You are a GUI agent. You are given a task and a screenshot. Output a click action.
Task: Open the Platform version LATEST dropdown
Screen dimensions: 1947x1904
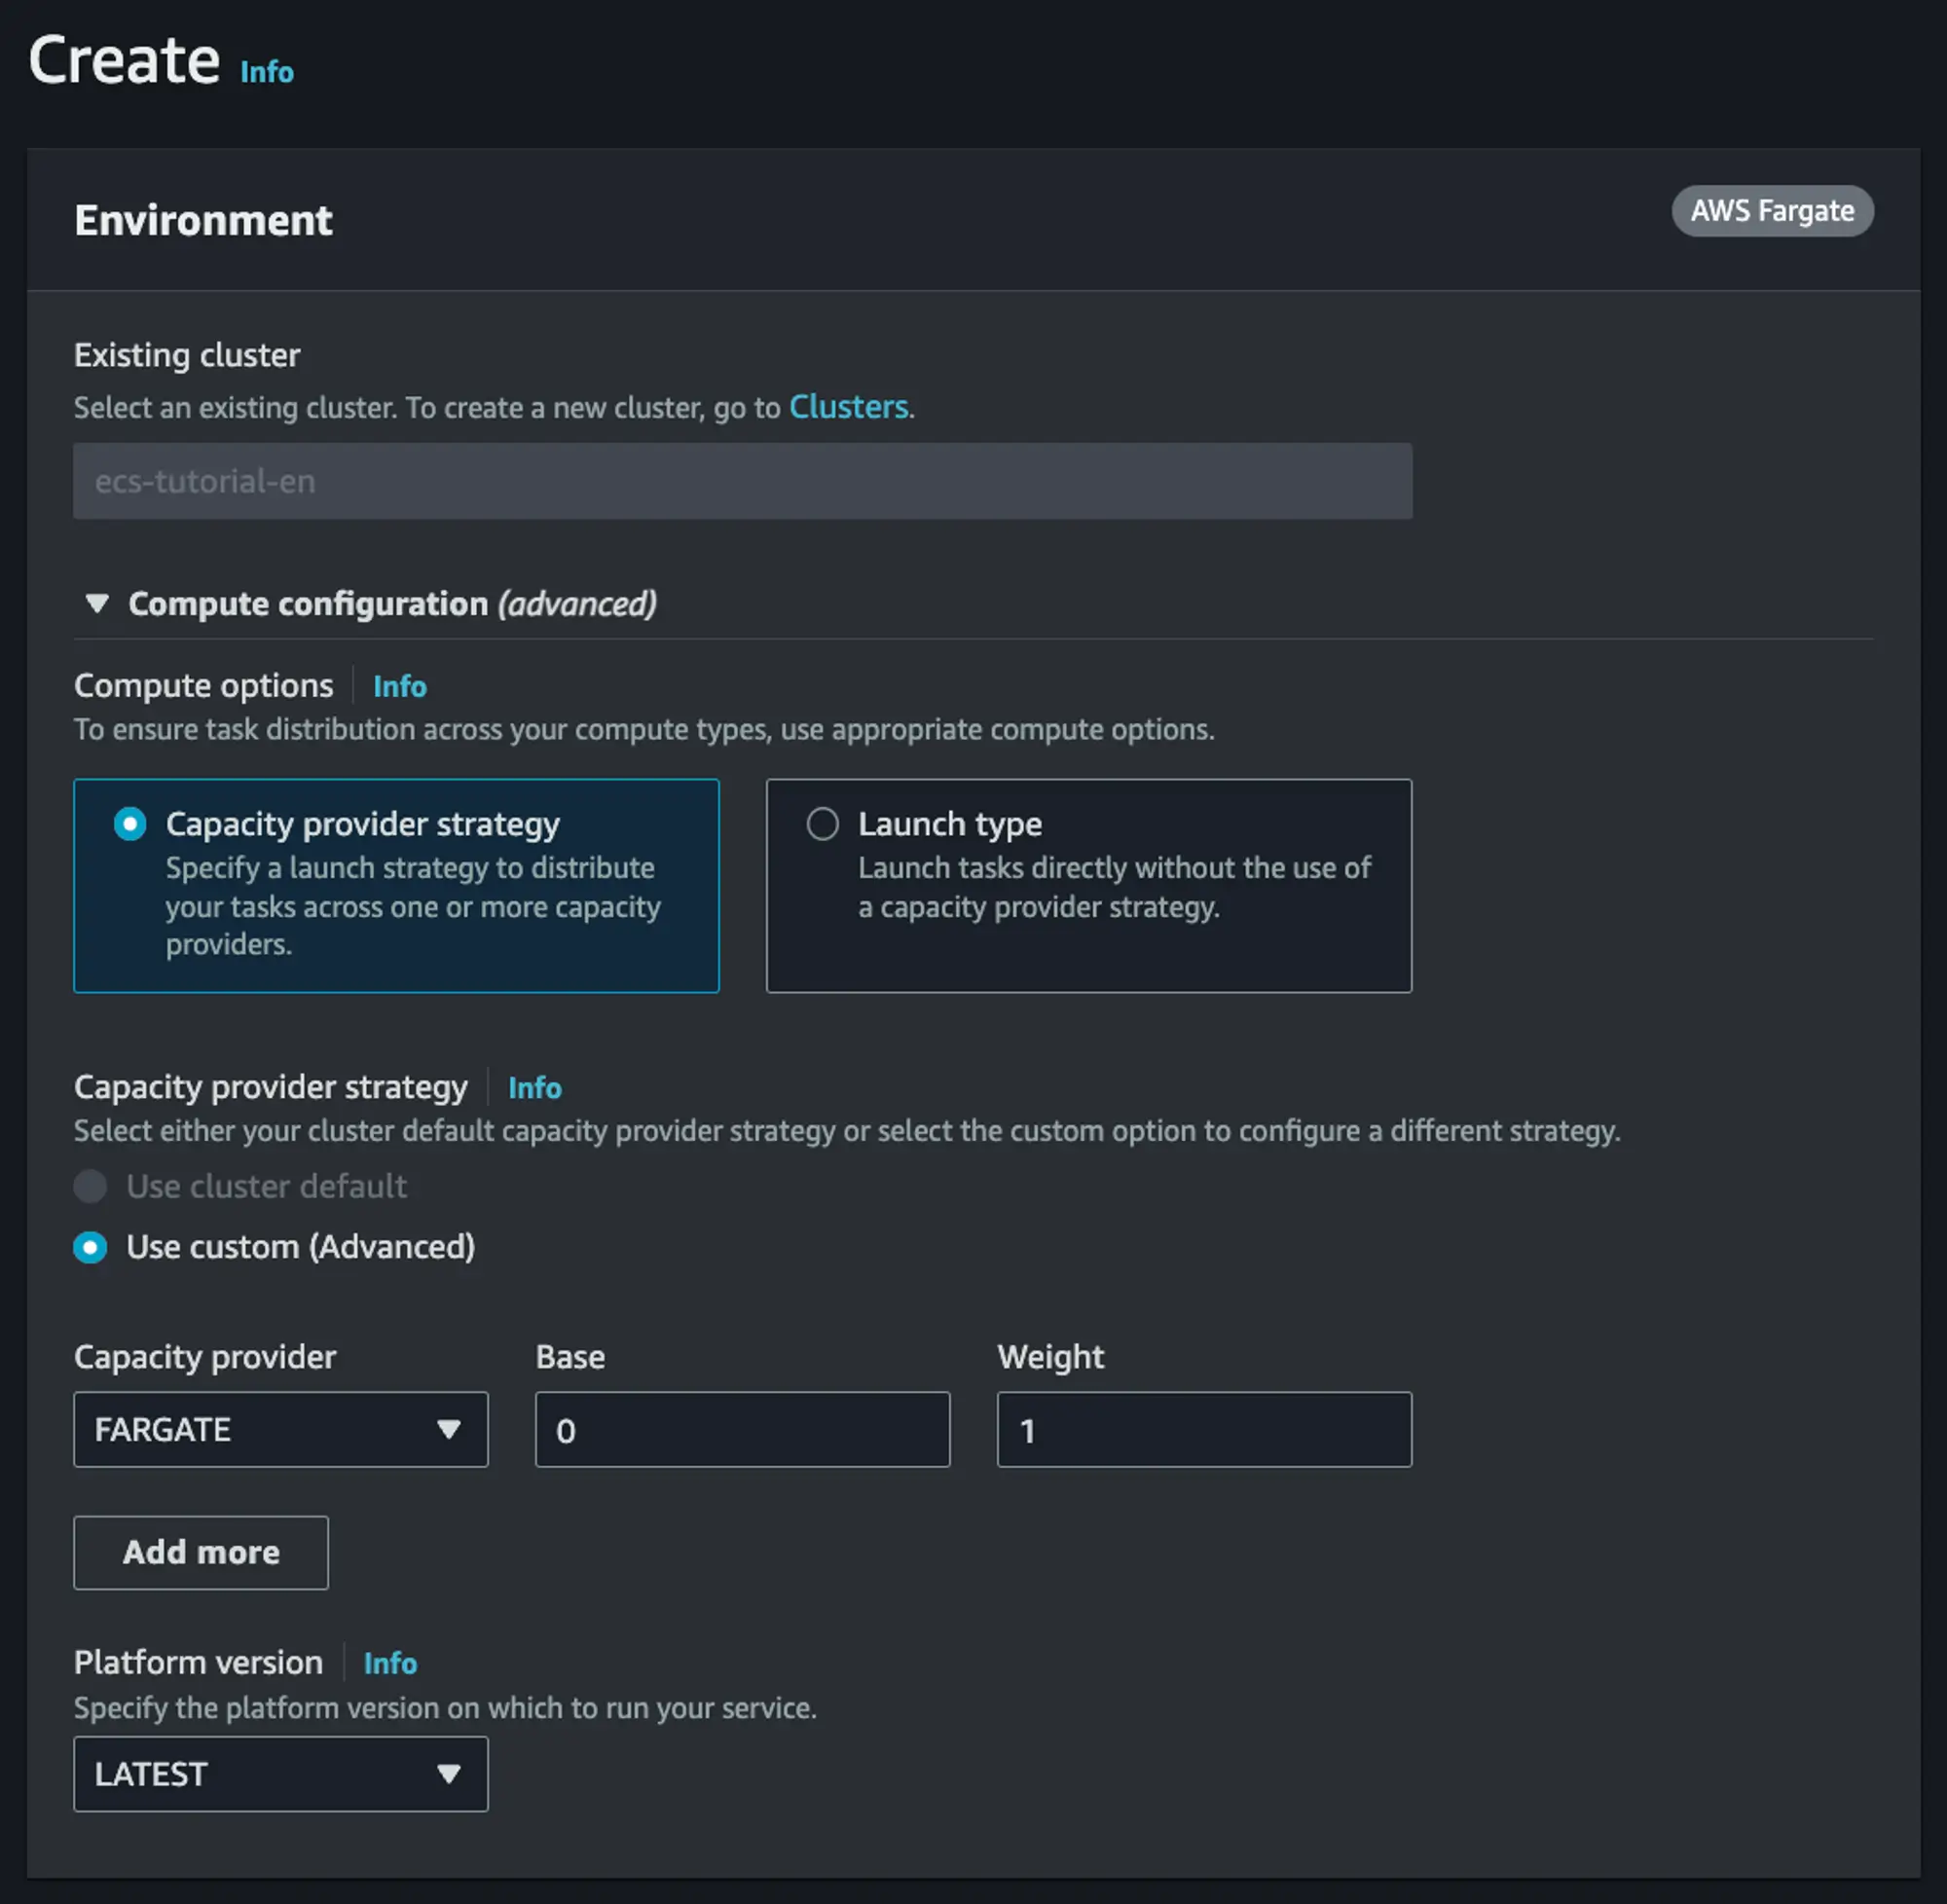tap(280, 1775)
